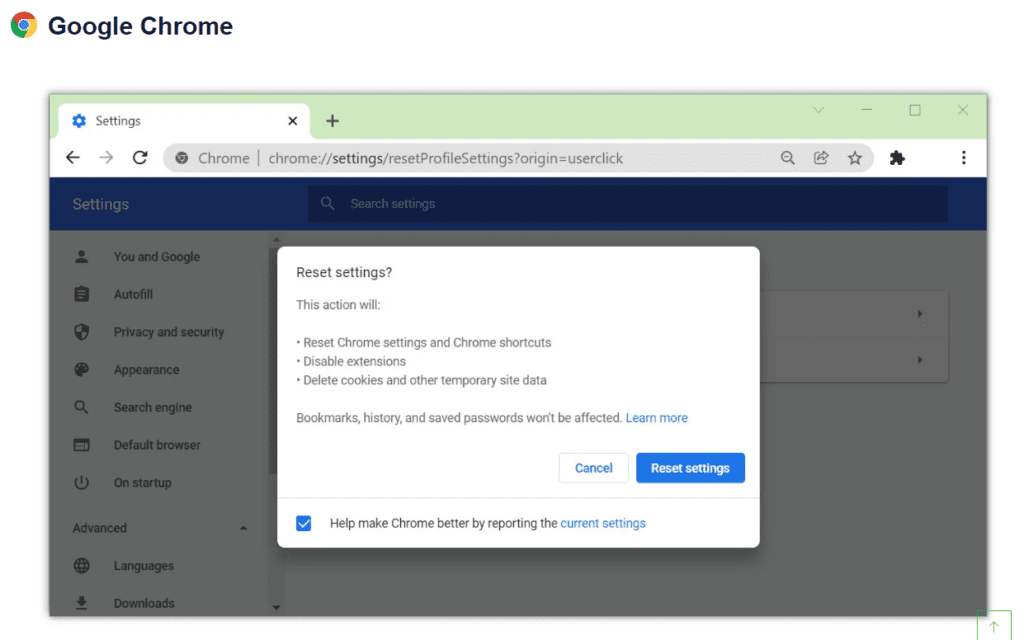The width and height of the screenshot is (1024, 640).
Task: Minimize the Chrome window
Action: [x=867, y=110]
